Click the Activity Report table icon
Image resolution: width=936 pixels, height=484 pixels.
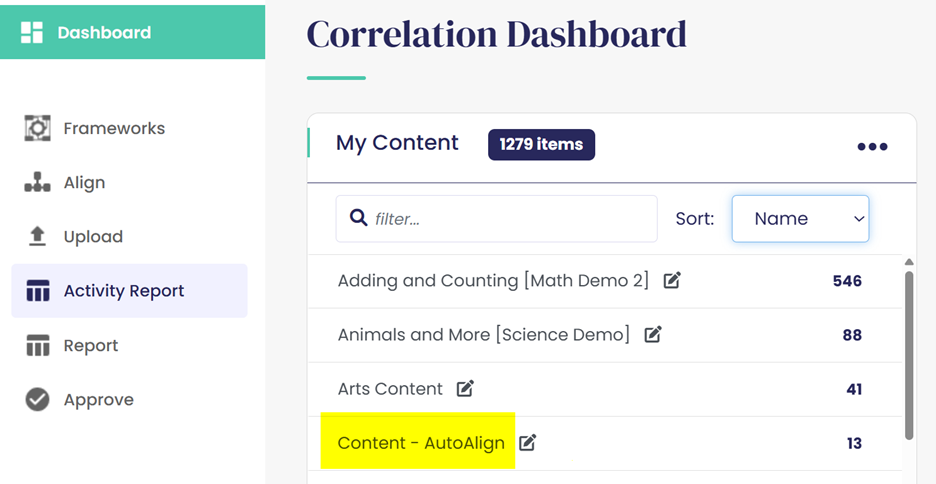(38, 291)
